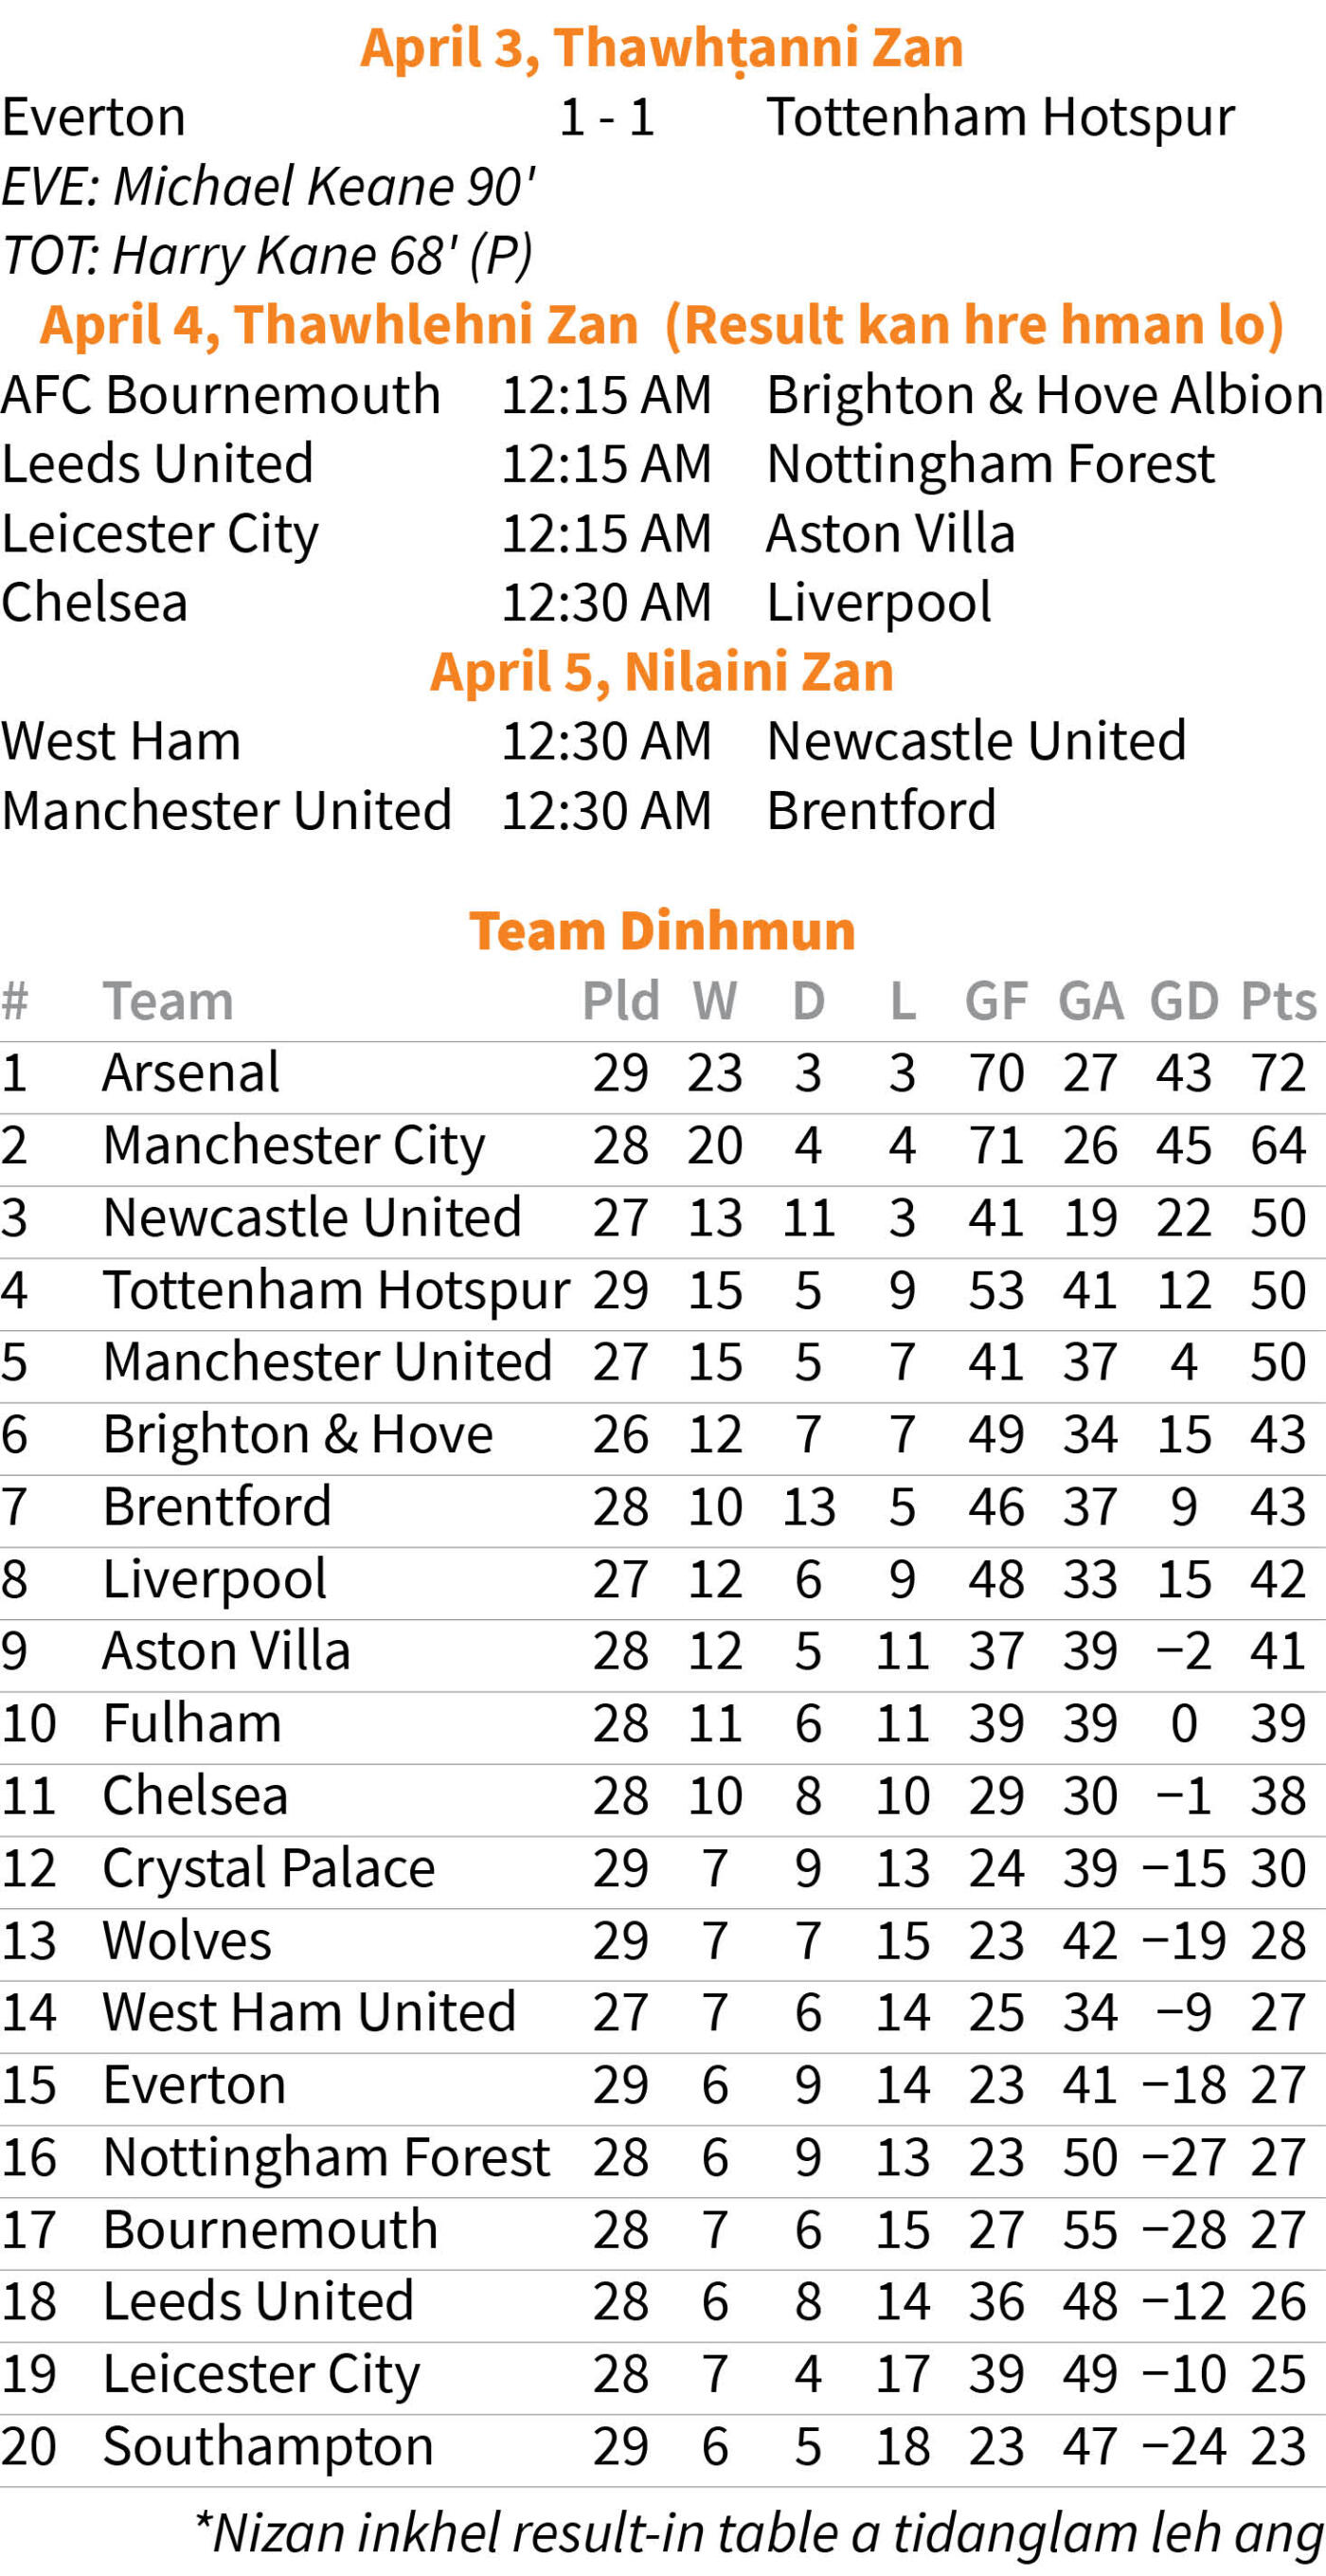Click Southampton at the table bottom
This screenshot has width=1326, height=2576.
point(268,2449)
